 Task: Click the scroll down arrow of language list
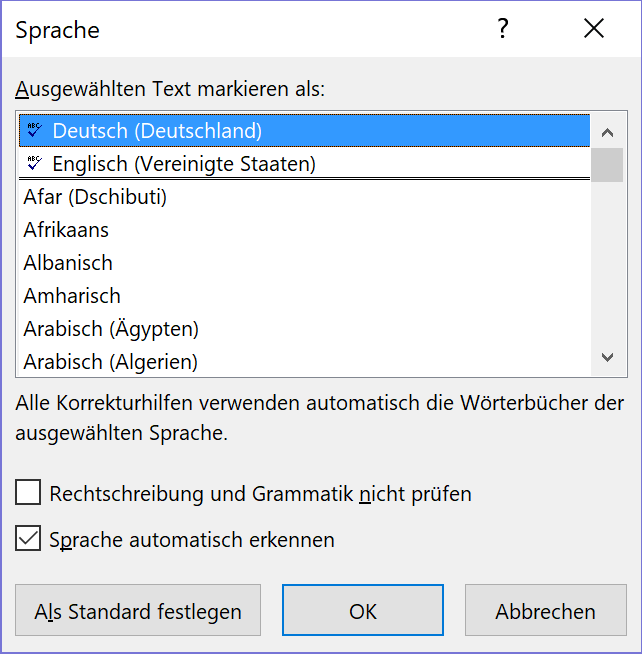(607, 357)
